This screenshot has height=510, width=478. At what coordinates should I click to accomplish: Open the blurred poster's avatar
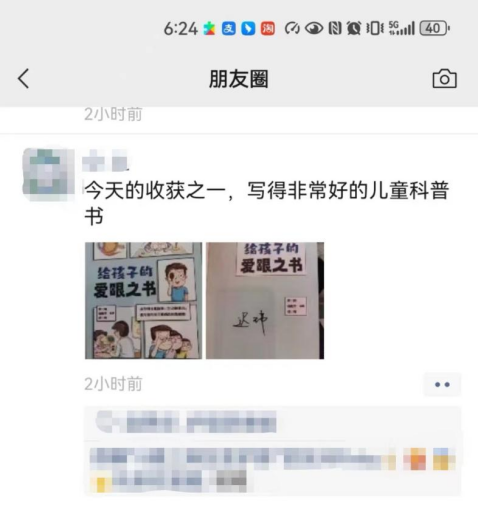pos(49,174)
